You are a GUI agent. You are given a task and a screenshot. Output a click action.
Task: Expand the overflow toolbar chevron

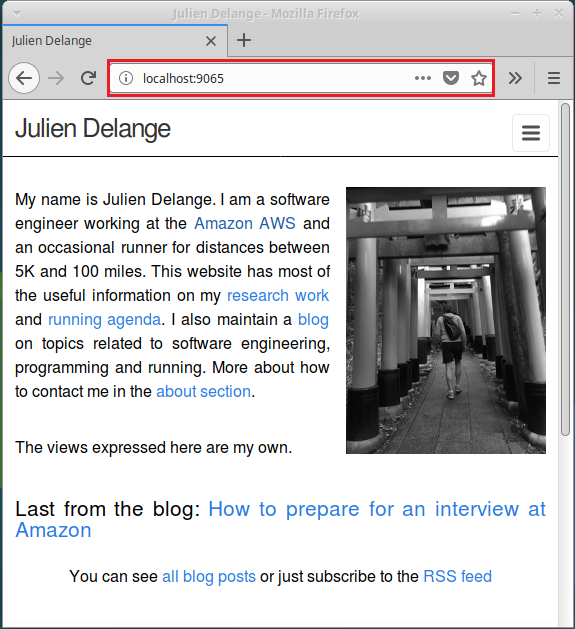point(515,78)
